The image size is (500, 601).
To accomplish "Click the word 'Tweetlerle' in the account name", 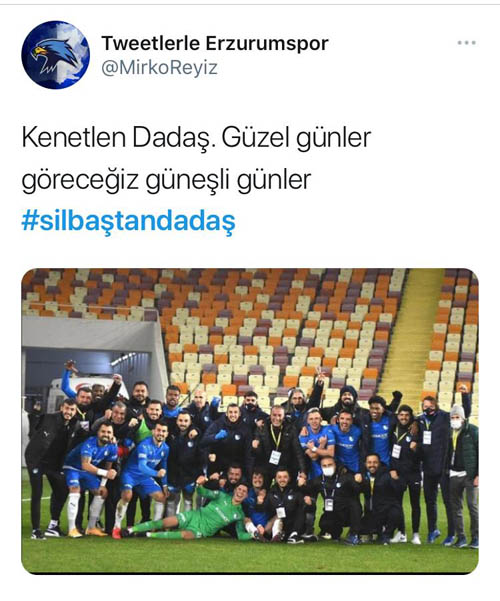I will 151,43.
